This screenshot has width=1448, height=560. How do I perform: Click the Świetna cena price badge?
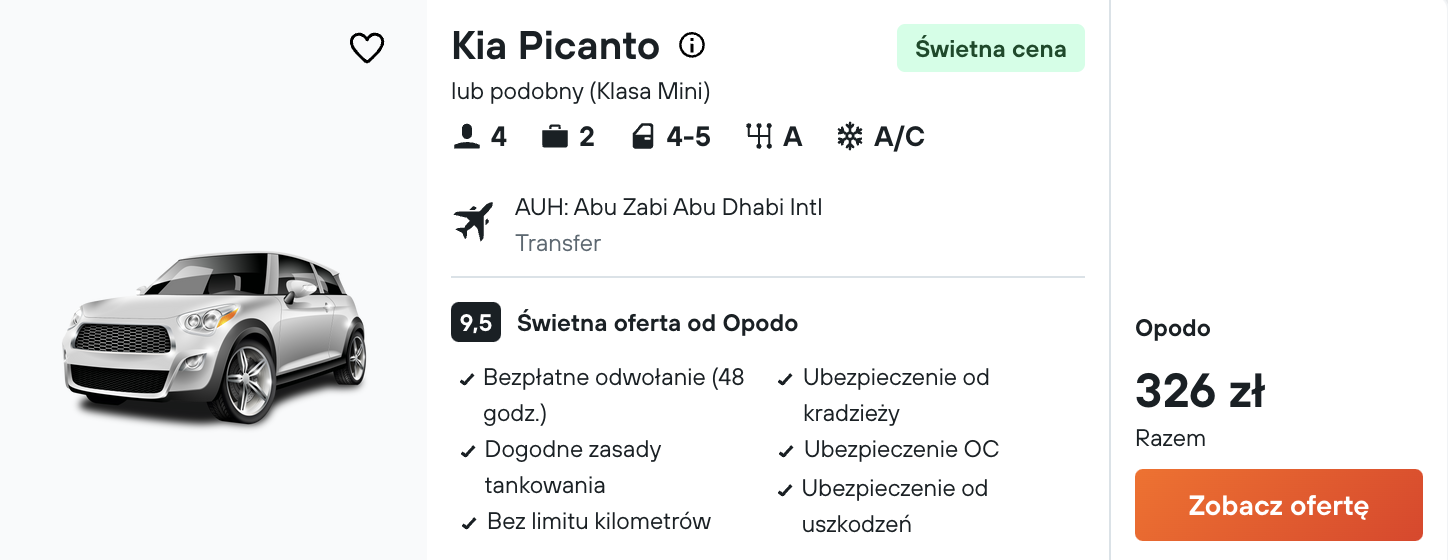pos(991,48)
